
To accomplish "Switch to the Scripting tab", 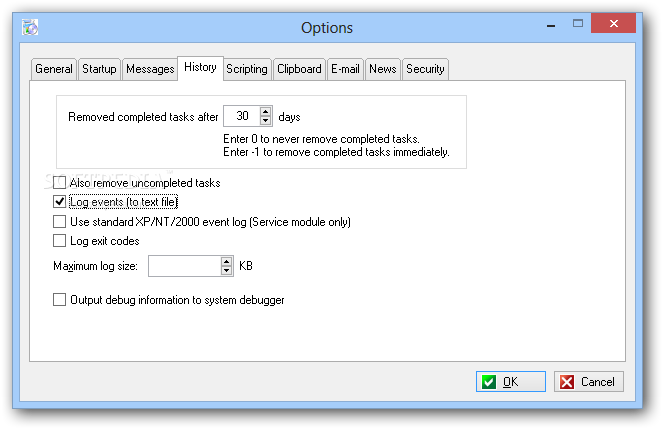I will click(247, 69).
